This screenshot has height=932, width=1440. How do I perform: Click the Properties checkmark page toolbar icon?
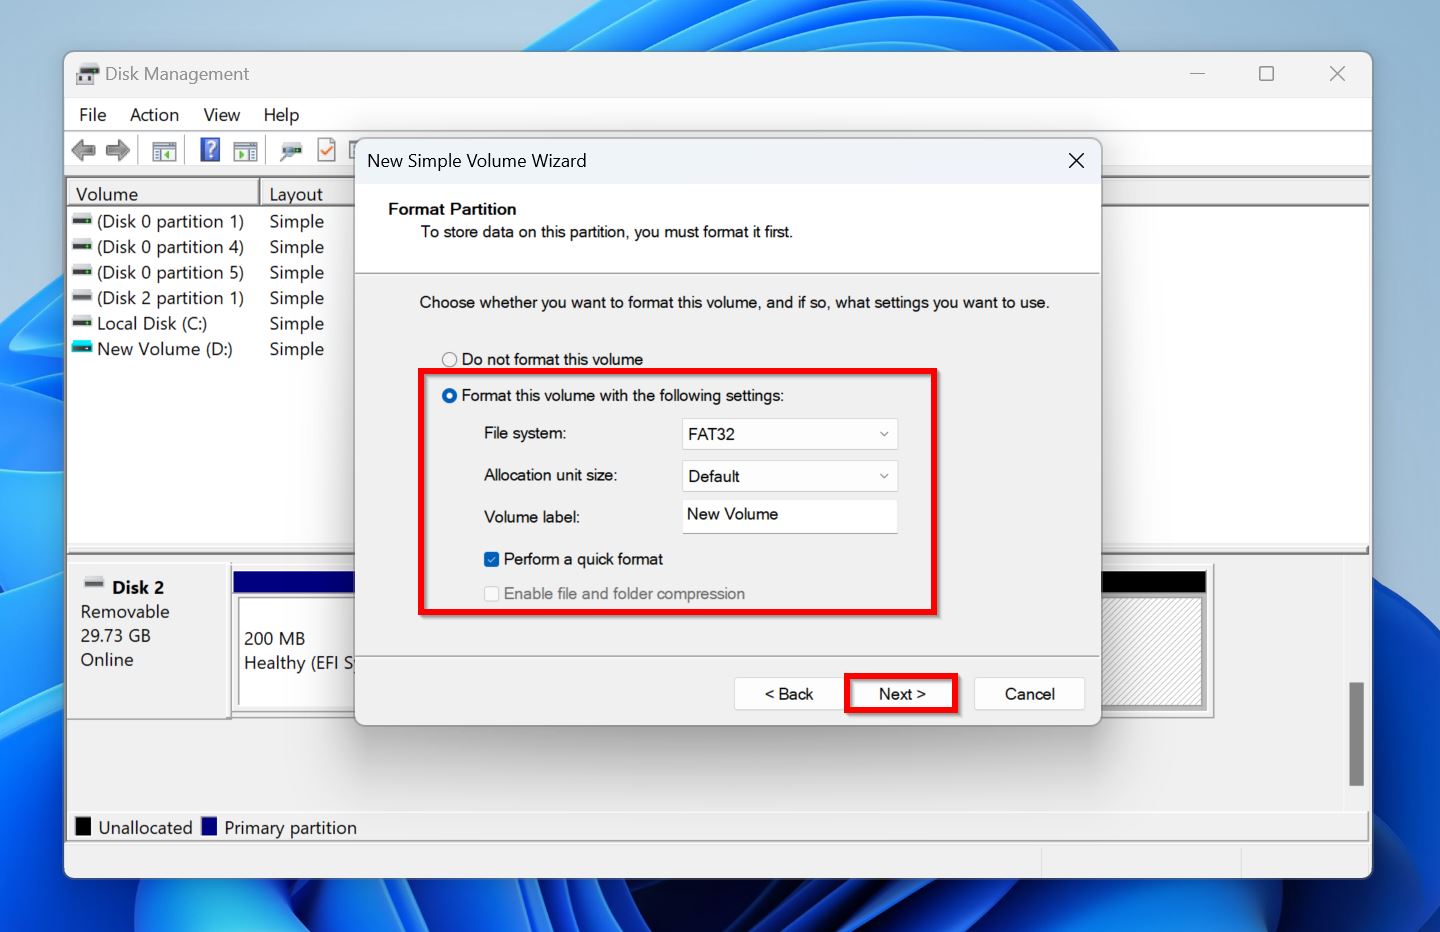point(326,150)
